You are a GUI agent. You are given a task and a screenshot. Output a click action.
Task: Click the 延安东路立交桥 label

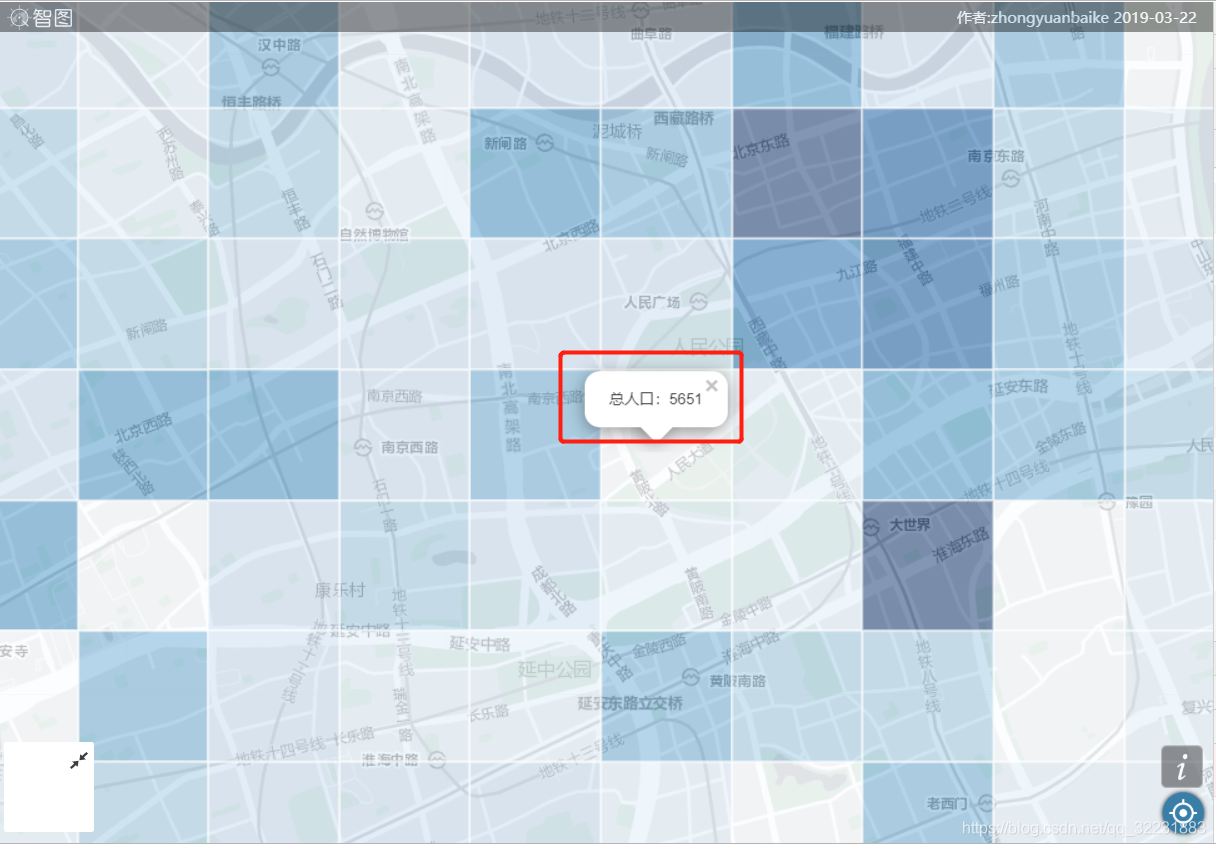[x=631, y=703]
